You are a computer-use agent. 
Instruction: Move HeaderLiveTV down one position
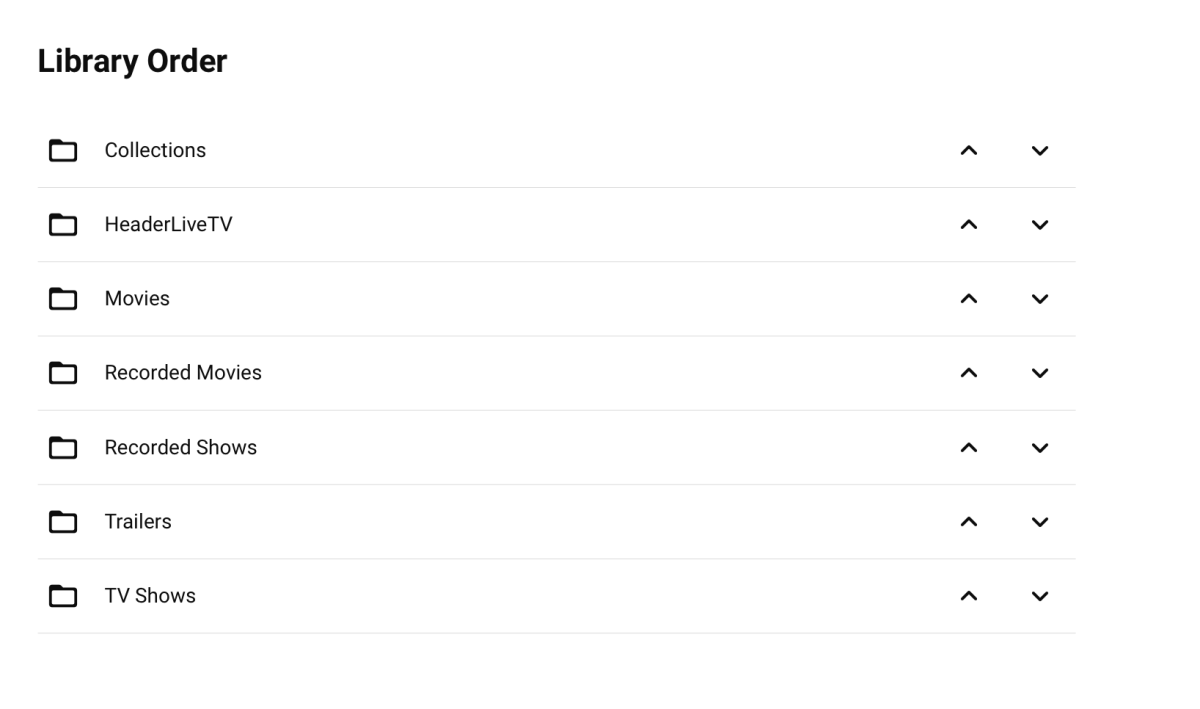(x=1040, y=224)
